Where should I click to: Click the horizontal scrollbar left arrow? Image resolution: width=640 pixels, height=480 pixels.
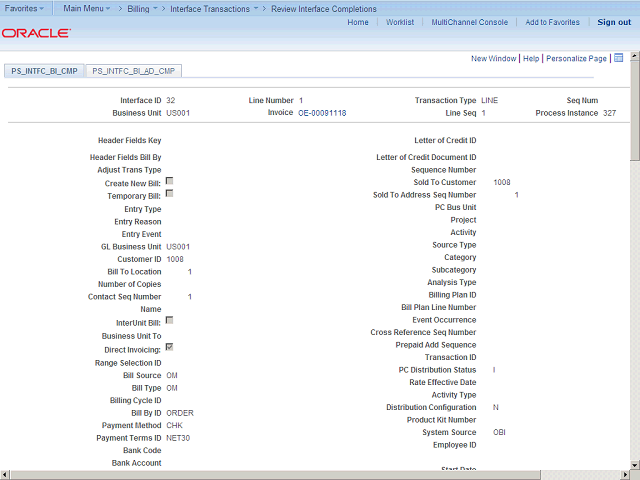coord(4,475)
